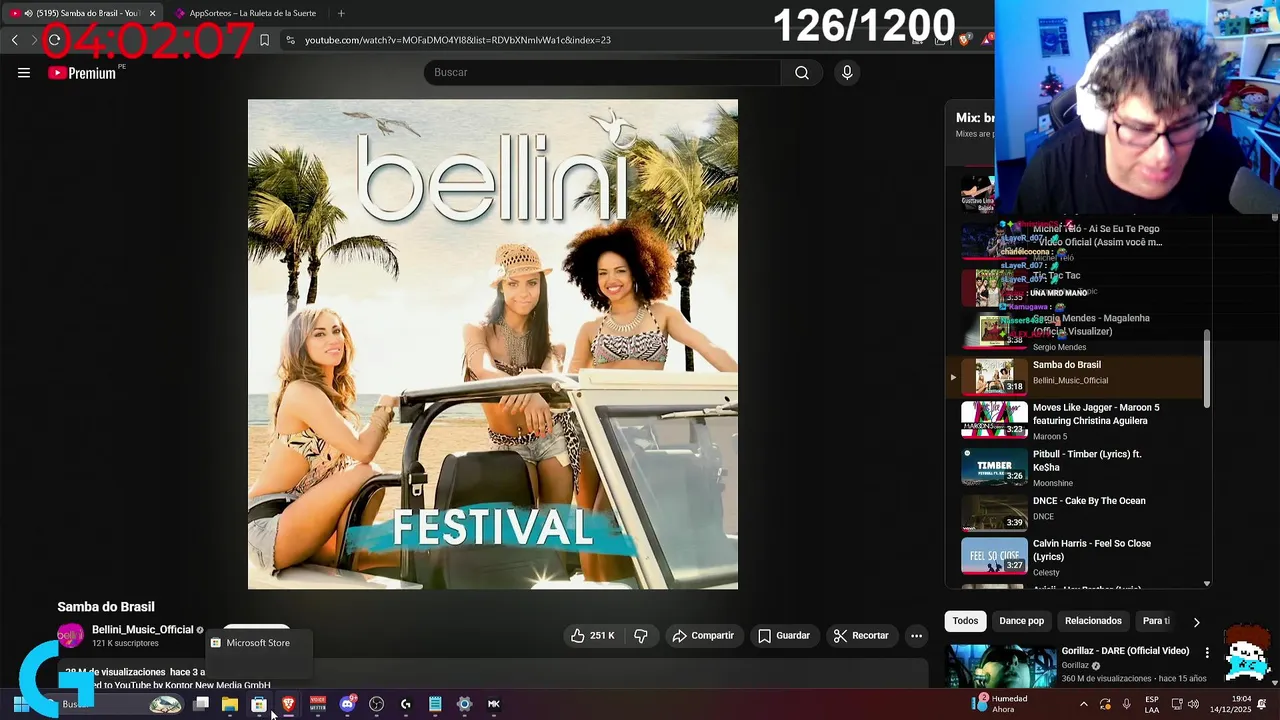This screenshot has width=1280, height=720.
Task: Play Pitbull Timber Lyrics from playlist
Action: click(x=1075, y=468)
